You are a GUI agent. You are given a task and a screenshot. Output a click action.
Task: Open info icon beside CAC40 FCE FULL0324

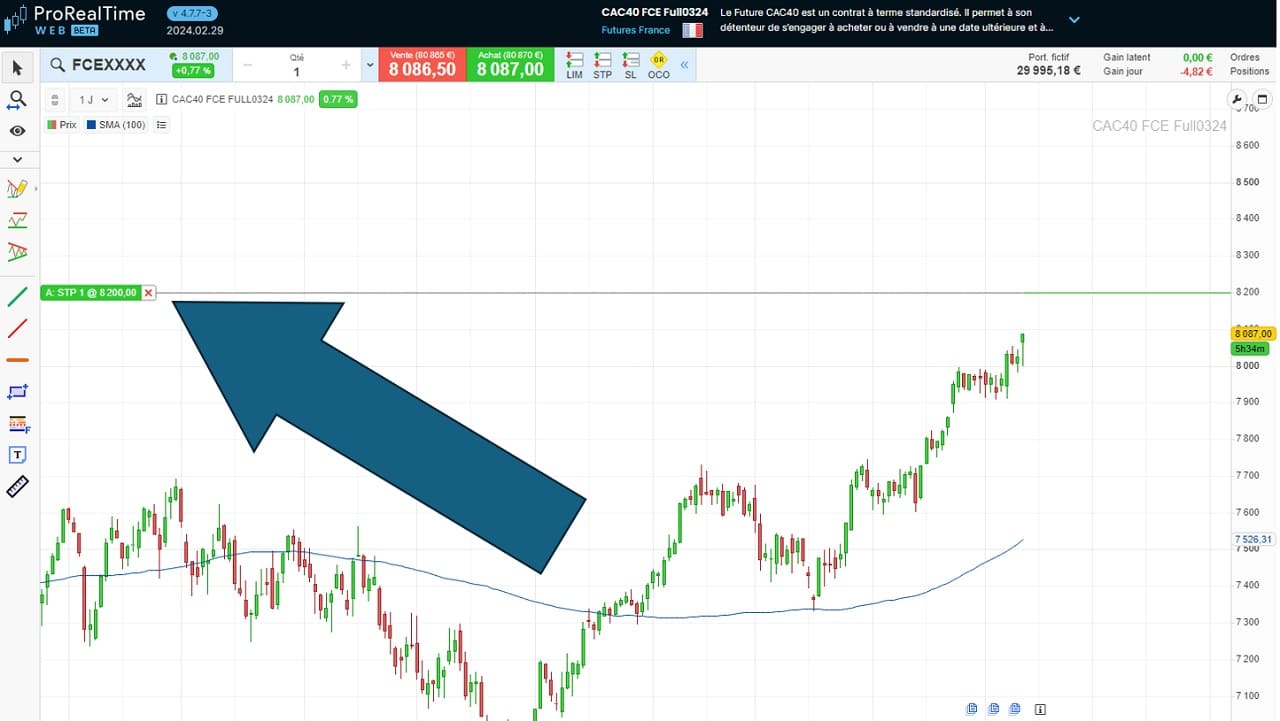click(x=161, y=99)
